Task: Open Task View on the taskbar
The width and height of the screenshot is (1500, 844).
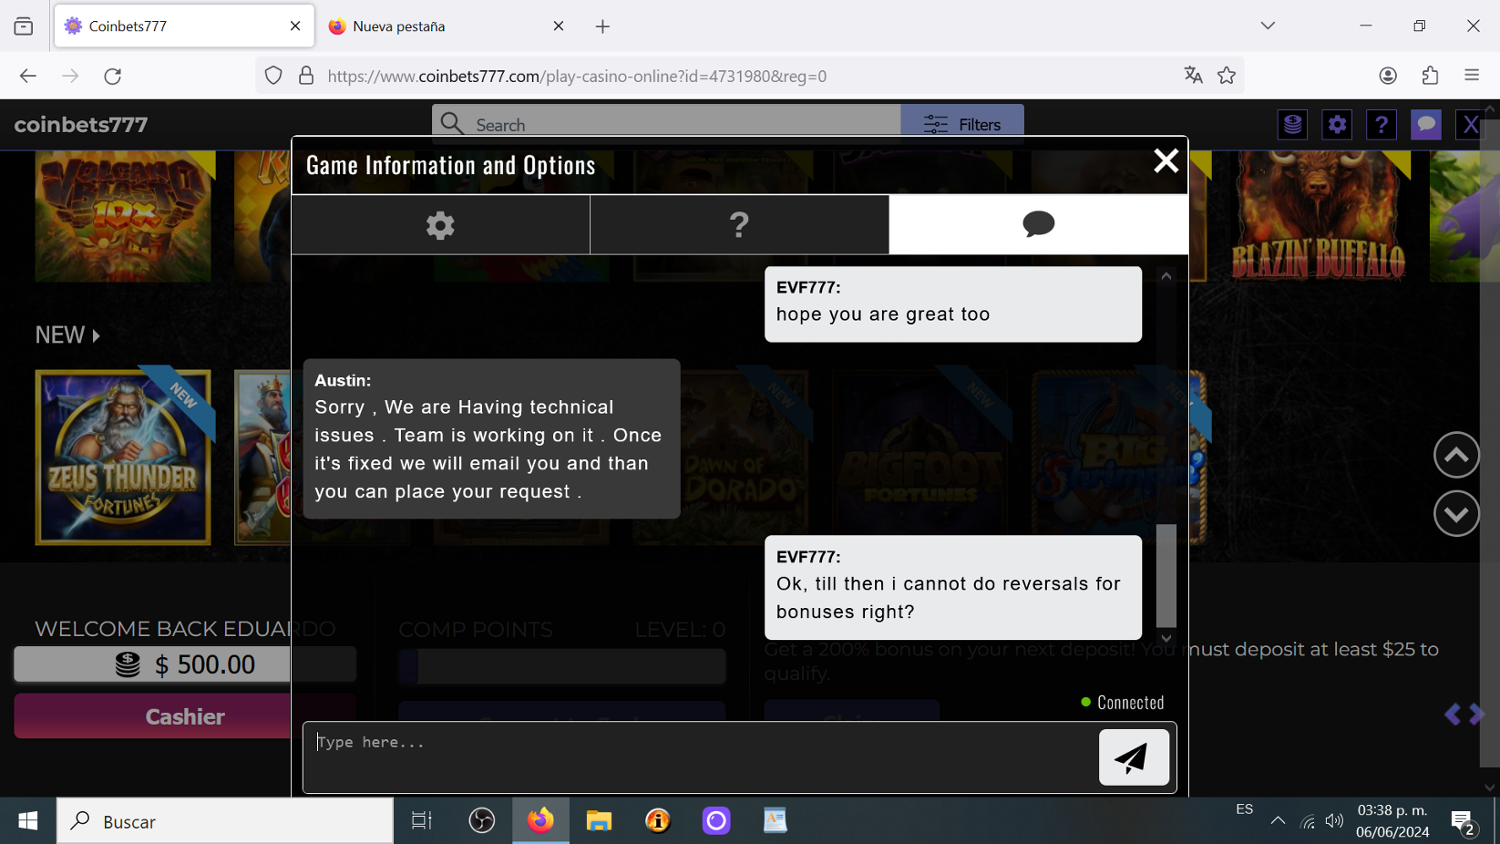Action: (x=422, y=821)
